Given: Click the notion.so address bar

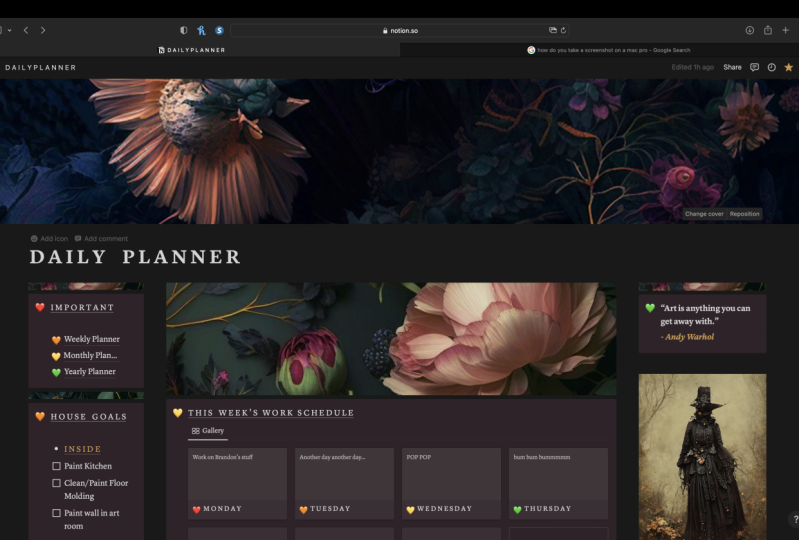Looking at the screenshot, I should click(400, 31).
